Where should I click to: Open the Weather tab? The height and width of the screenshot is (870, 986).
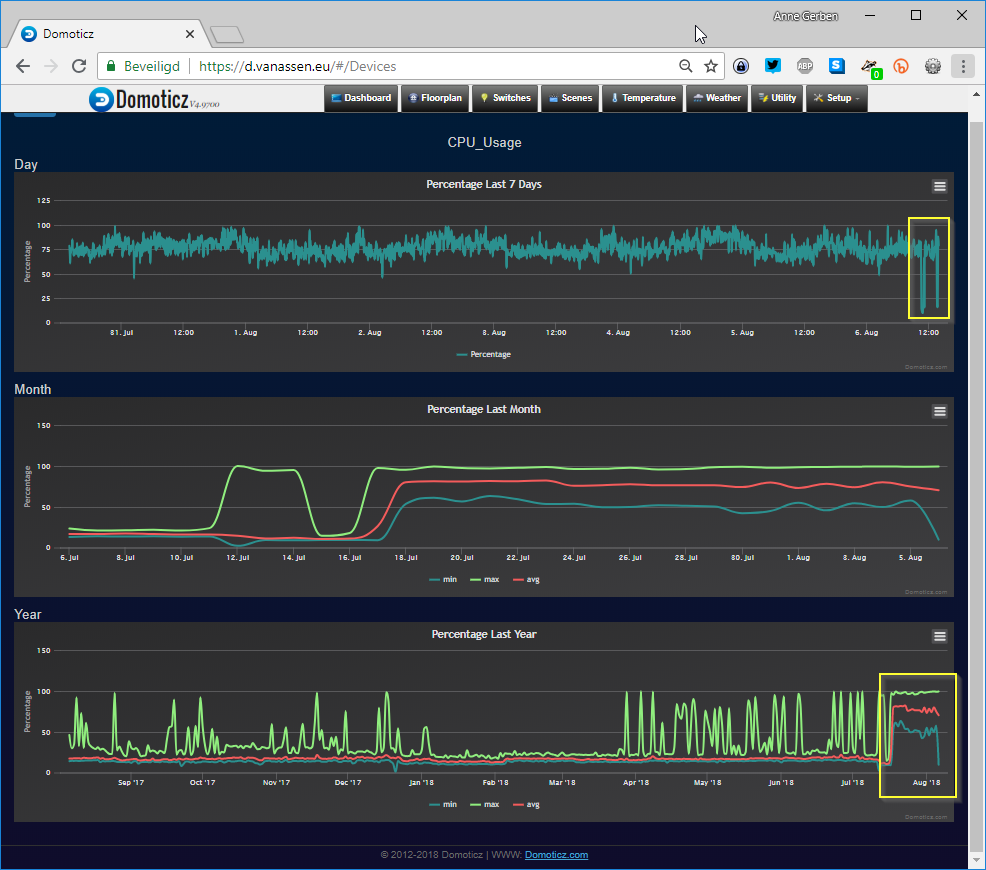point(717,98)
